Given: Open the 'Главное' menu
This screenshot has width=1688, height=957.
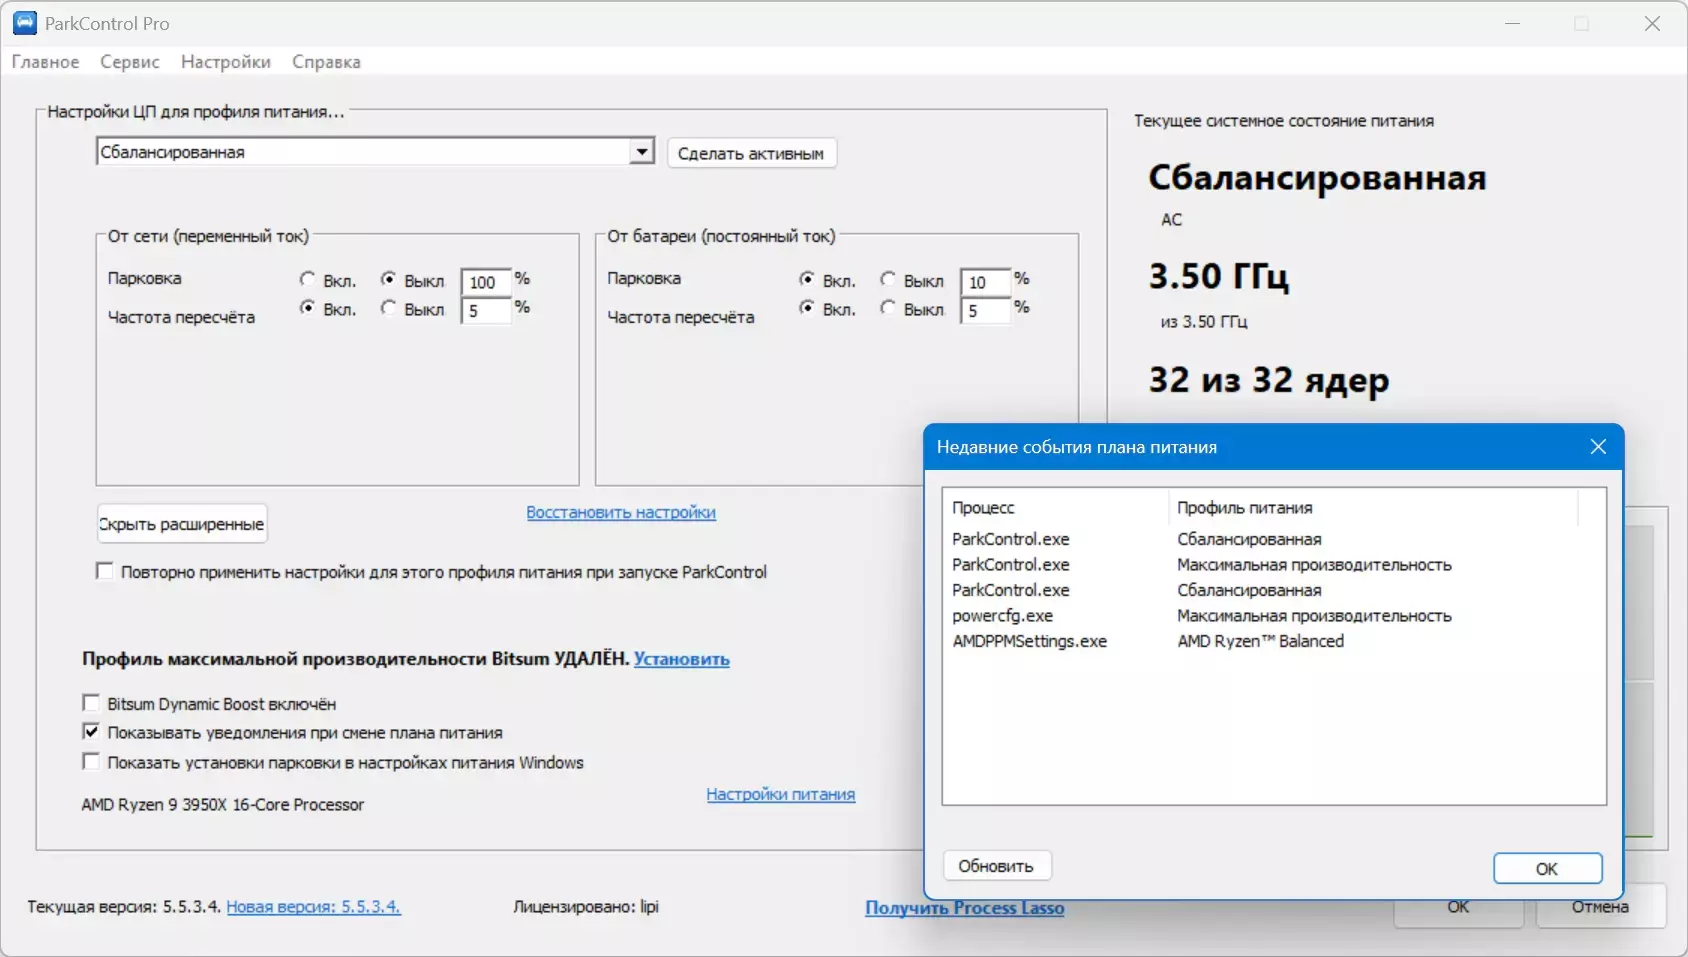Looking at the screenshot, I should [45, 62].
